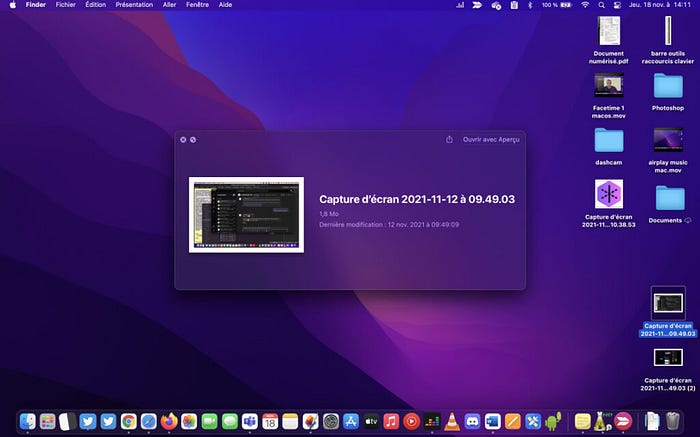Launch Google Chrome from the Dock
700x437 pixels.
(x=129, y=421)
